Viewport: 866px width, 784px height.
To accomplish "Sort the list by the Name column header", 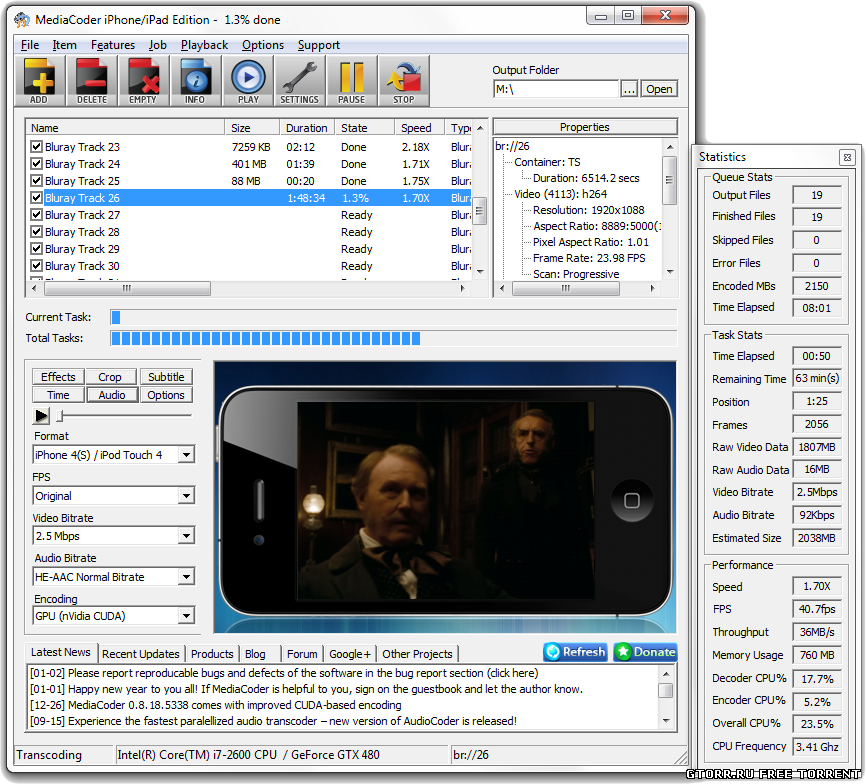I will [x=125, y=128].
